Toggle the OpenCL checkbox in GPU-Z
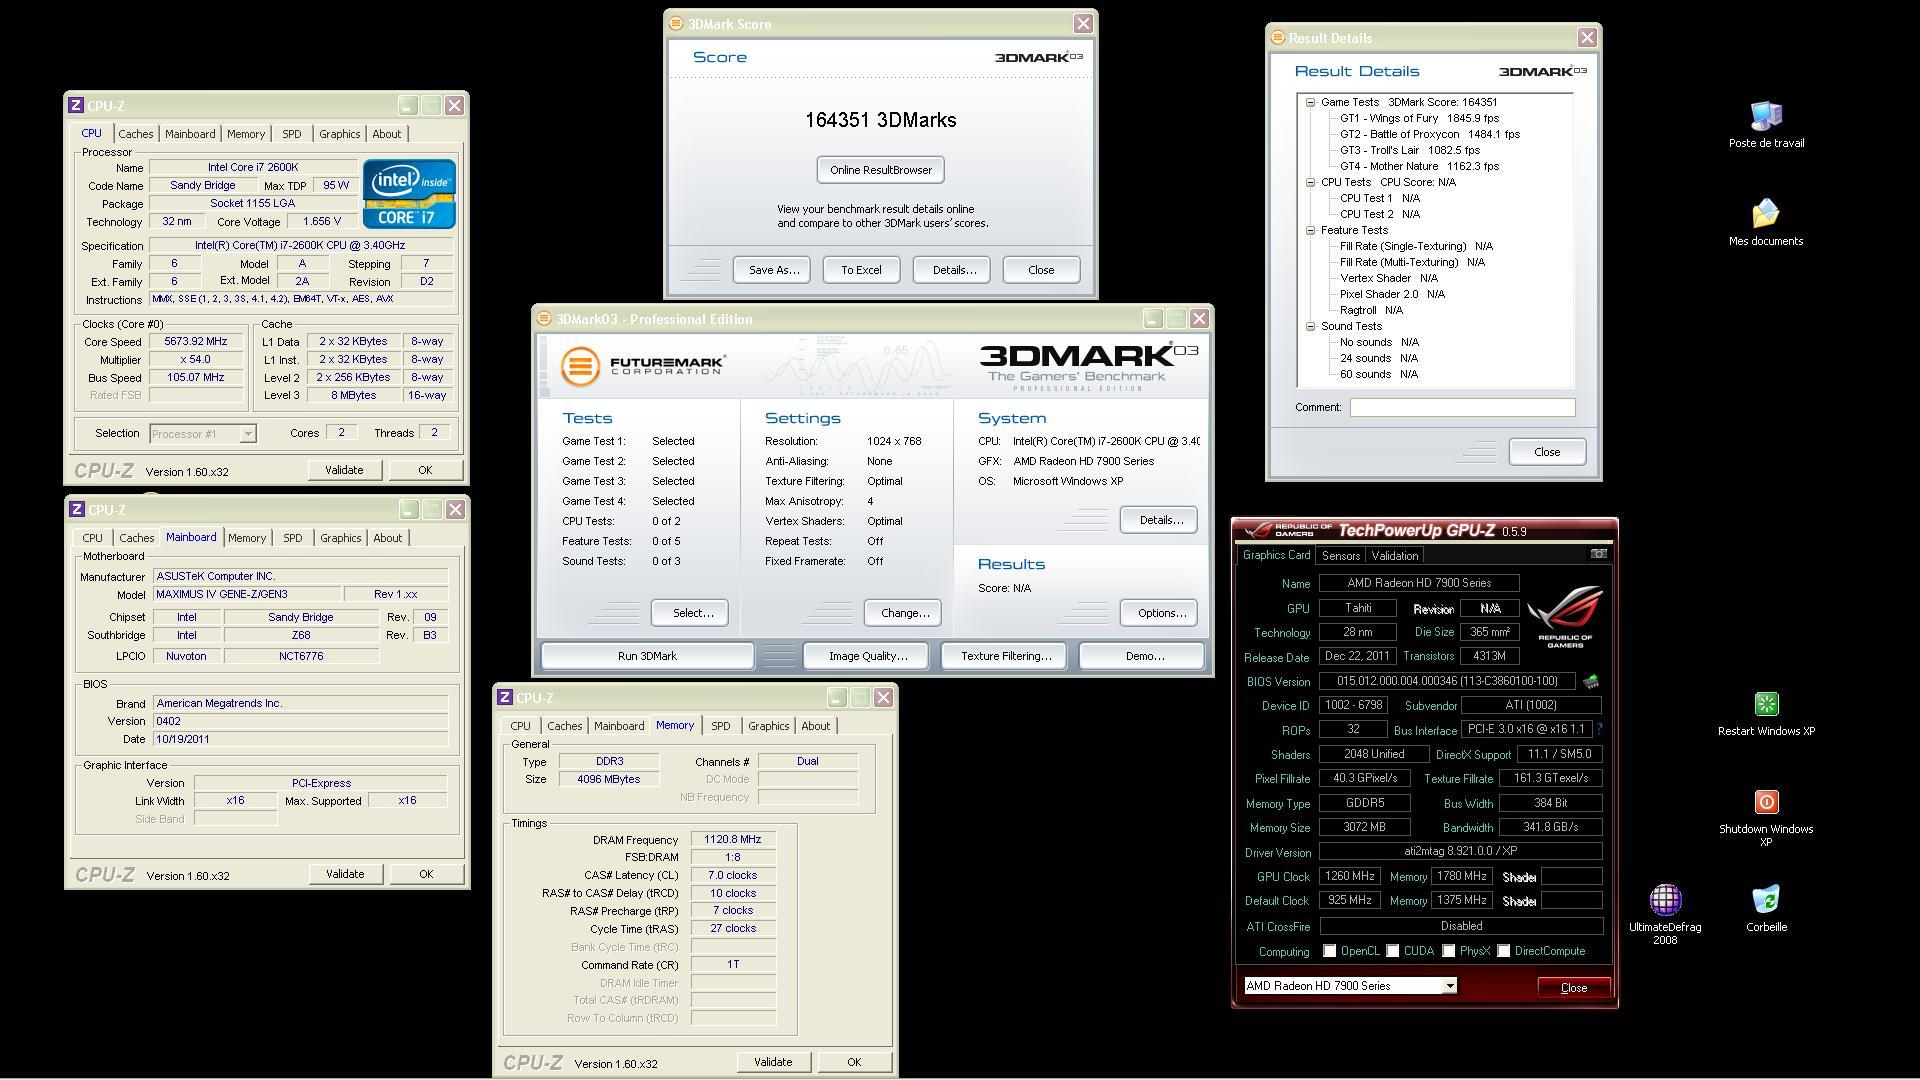 coord(1329,951)
